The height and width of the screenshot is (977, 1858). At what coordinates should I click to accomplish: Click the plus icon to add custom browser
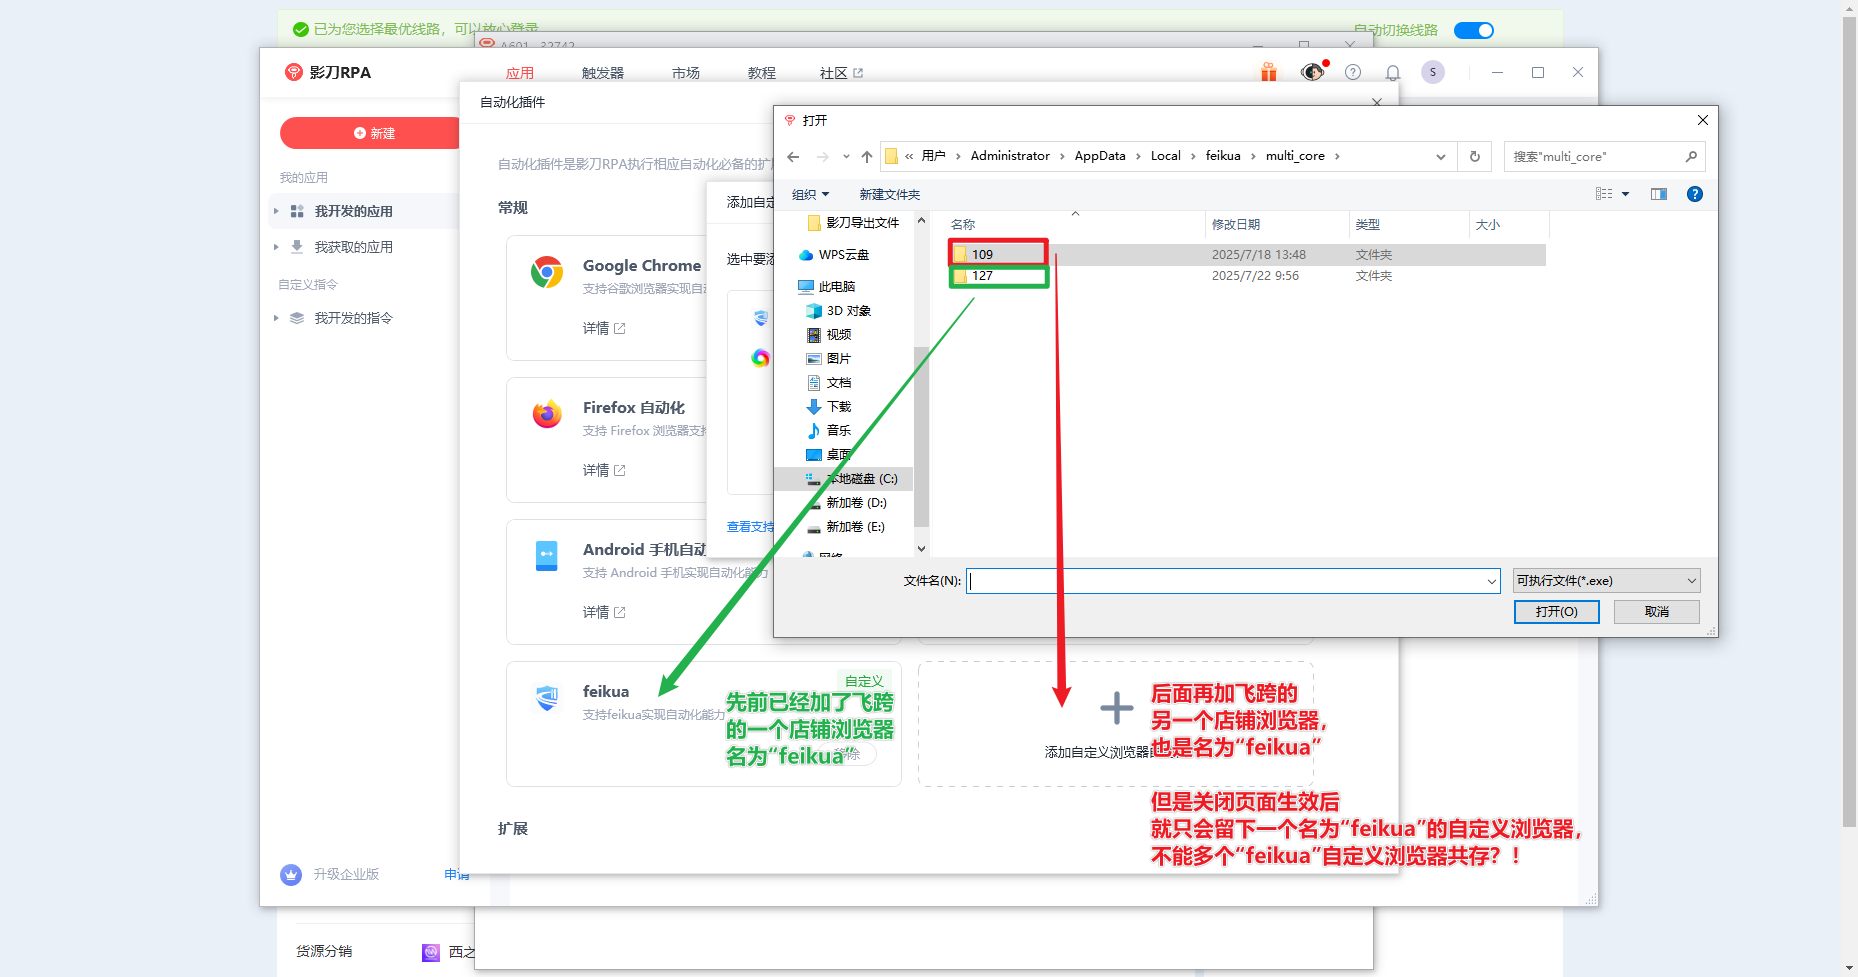pyautogui.click(x=1116, y=708)
